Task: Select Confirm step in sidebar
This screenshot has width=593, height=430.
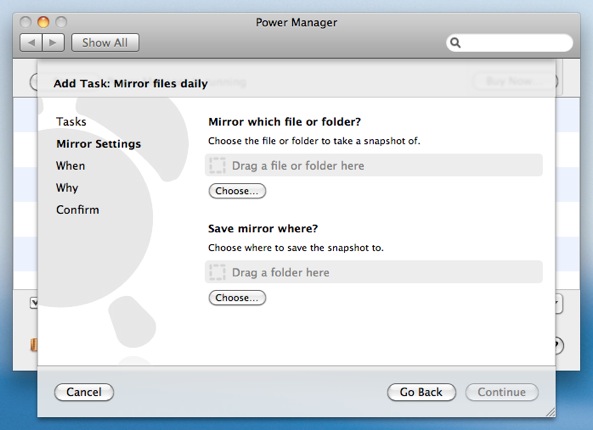Action: click(x=78, y=210)
